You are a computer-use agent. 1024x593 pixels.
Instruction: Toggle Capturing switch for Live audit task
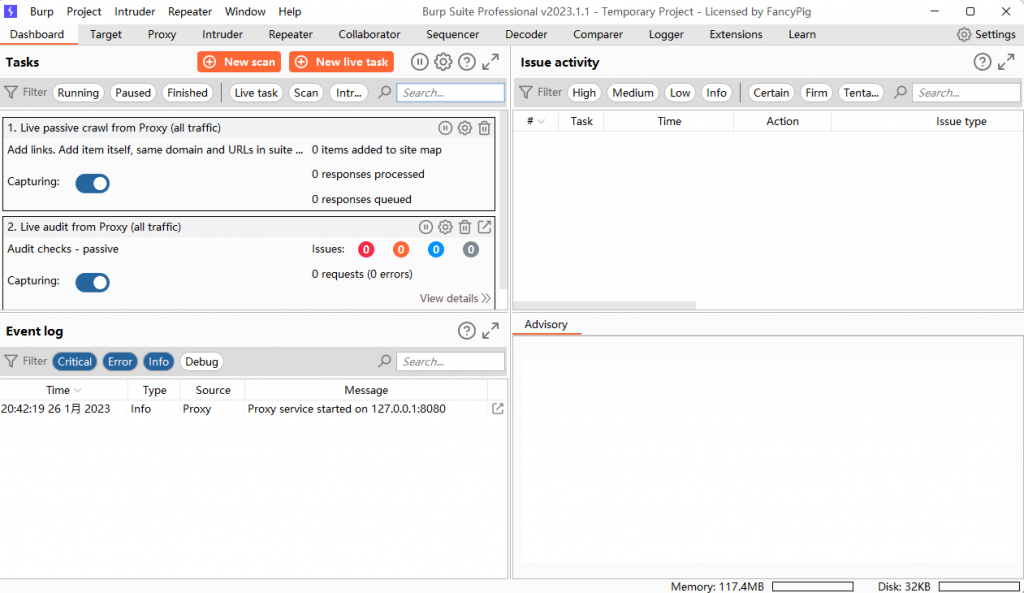[x=92, y=283]
